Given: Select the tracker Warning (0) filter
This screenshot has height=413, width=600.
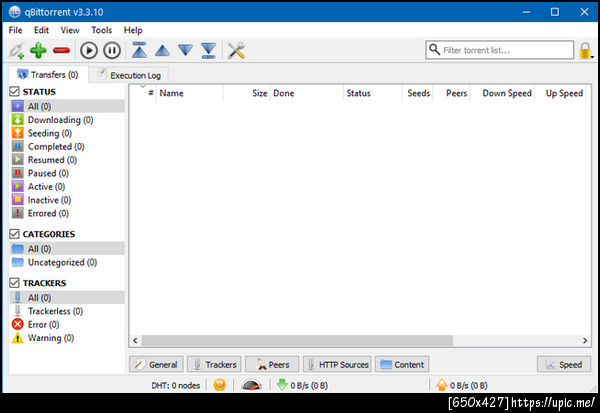Looking at the screenshot, I should click(67, 338).
